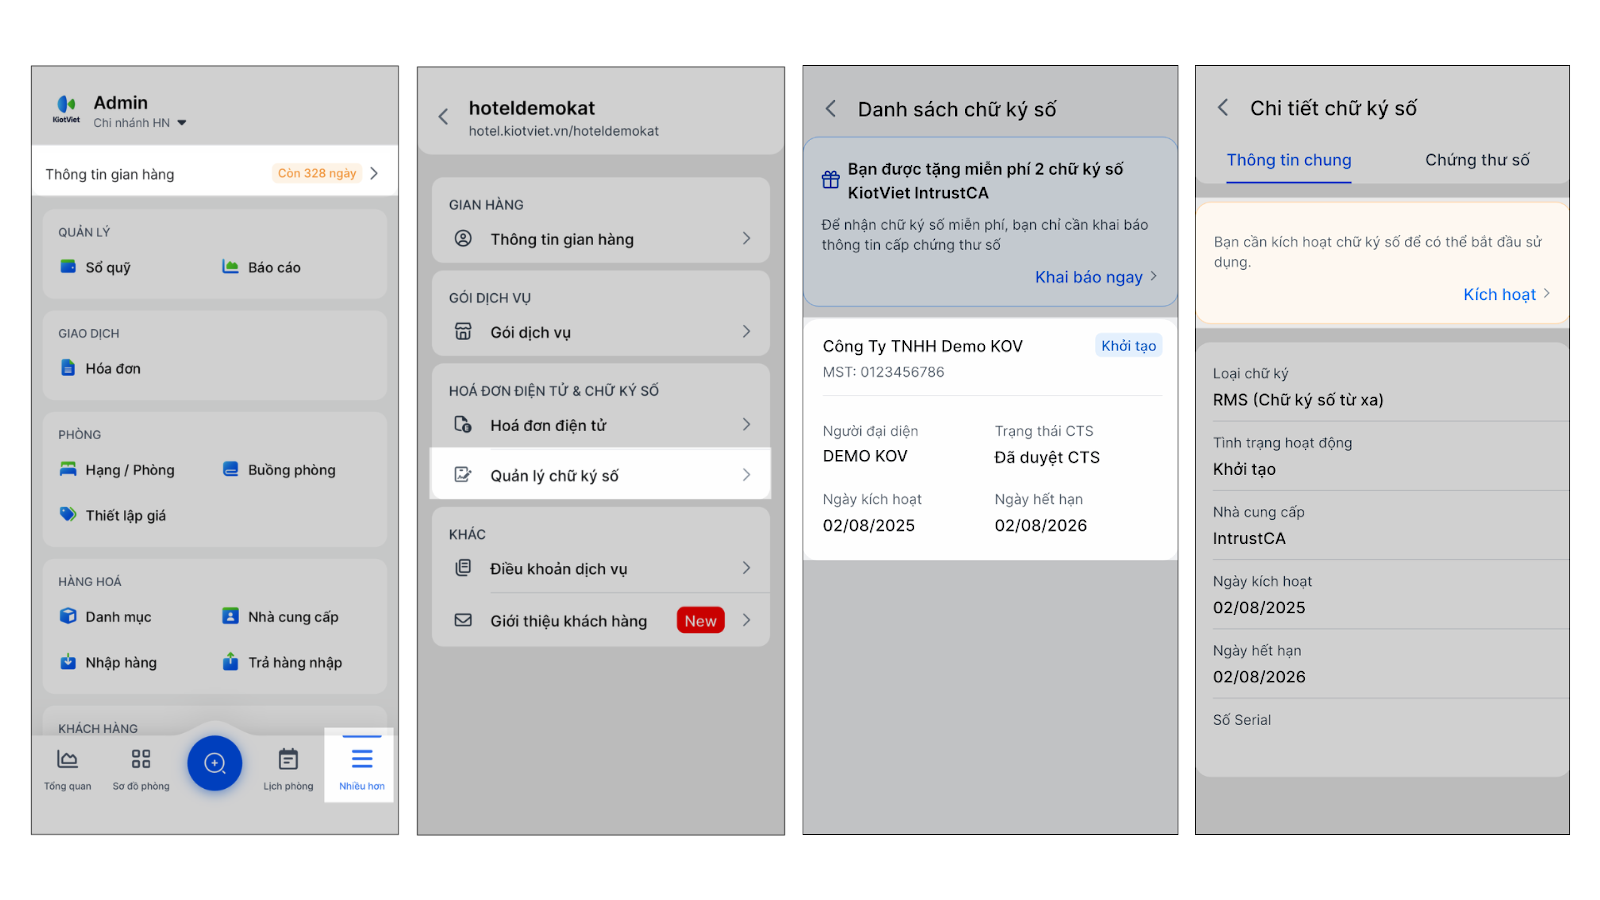Expand the Chi nhánh HN branch dropdown
The height and width of the screenshot is (900, 1600).
(181, 123)
